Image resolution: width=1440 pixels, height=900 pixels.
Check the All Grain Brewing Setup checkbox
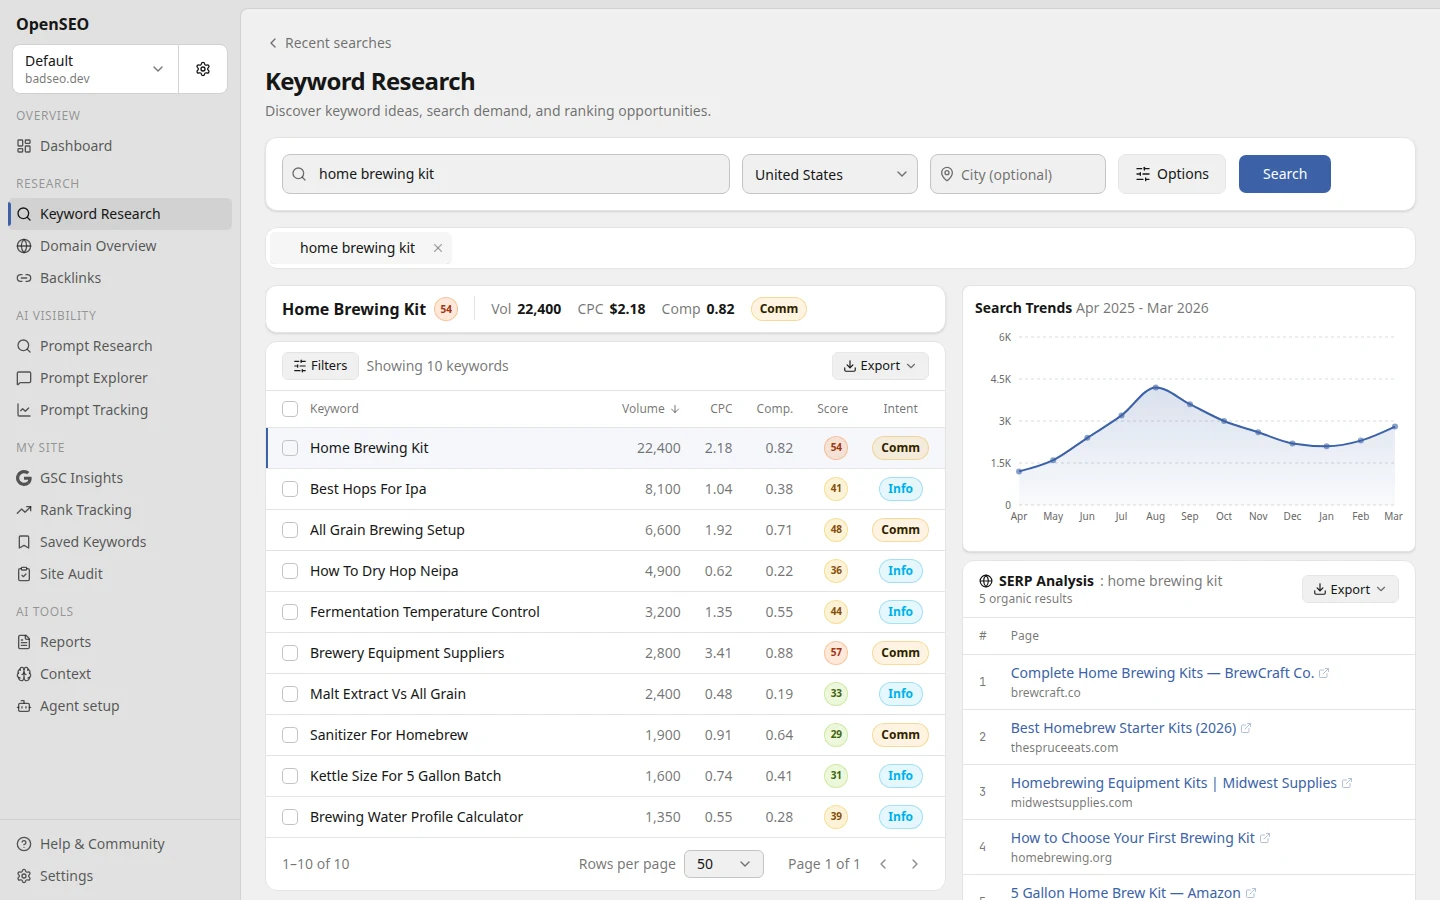(290, 530)
